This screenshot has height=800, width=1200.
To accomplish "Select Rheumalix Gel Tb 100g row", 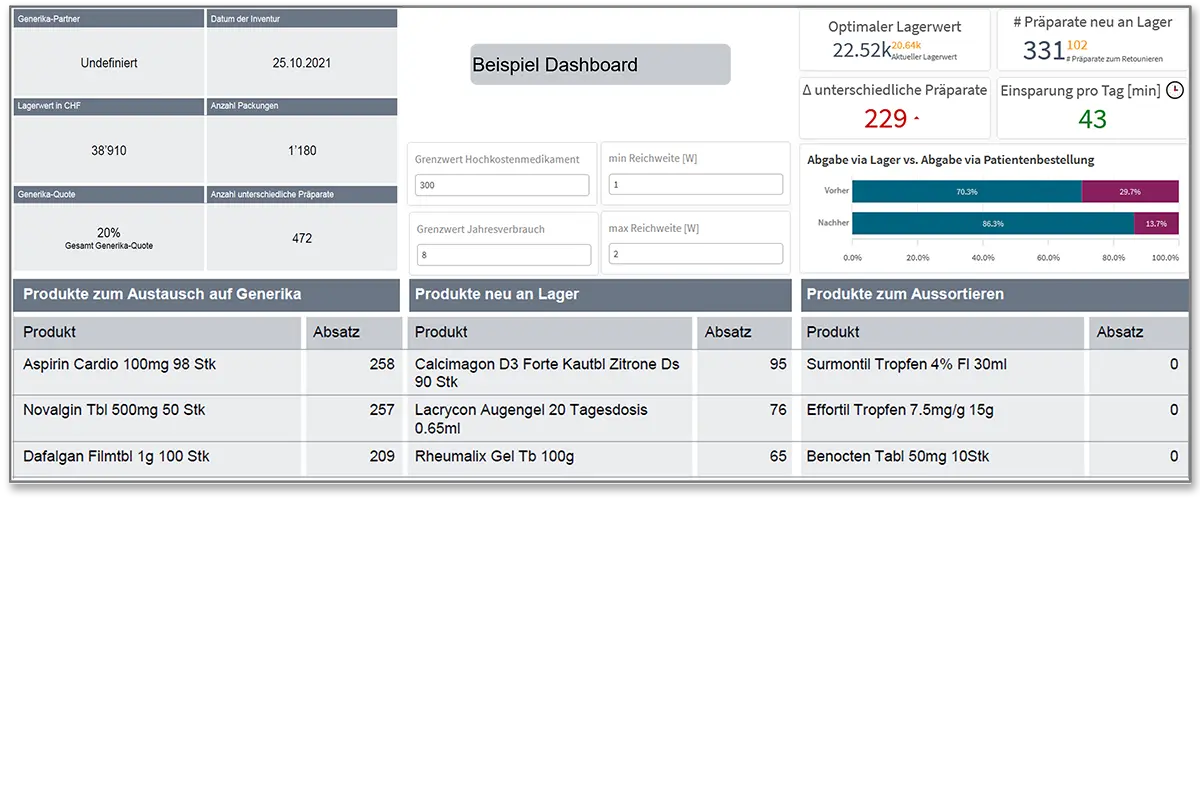I will (x=600, y=459).
